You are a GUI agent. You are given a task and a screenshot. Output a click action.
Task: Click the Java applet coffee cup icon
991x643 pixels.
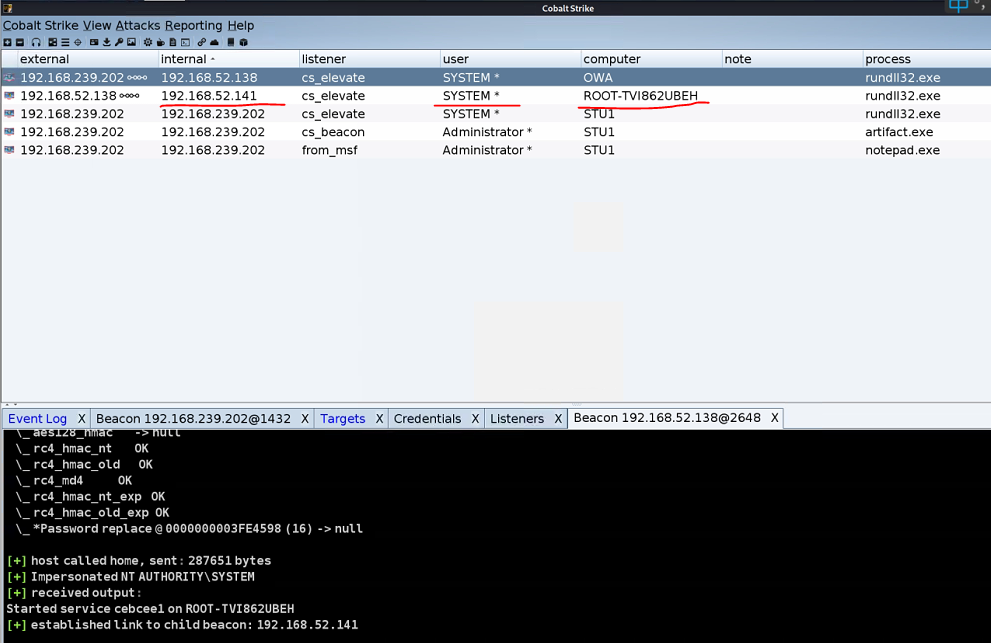point(161,42)
